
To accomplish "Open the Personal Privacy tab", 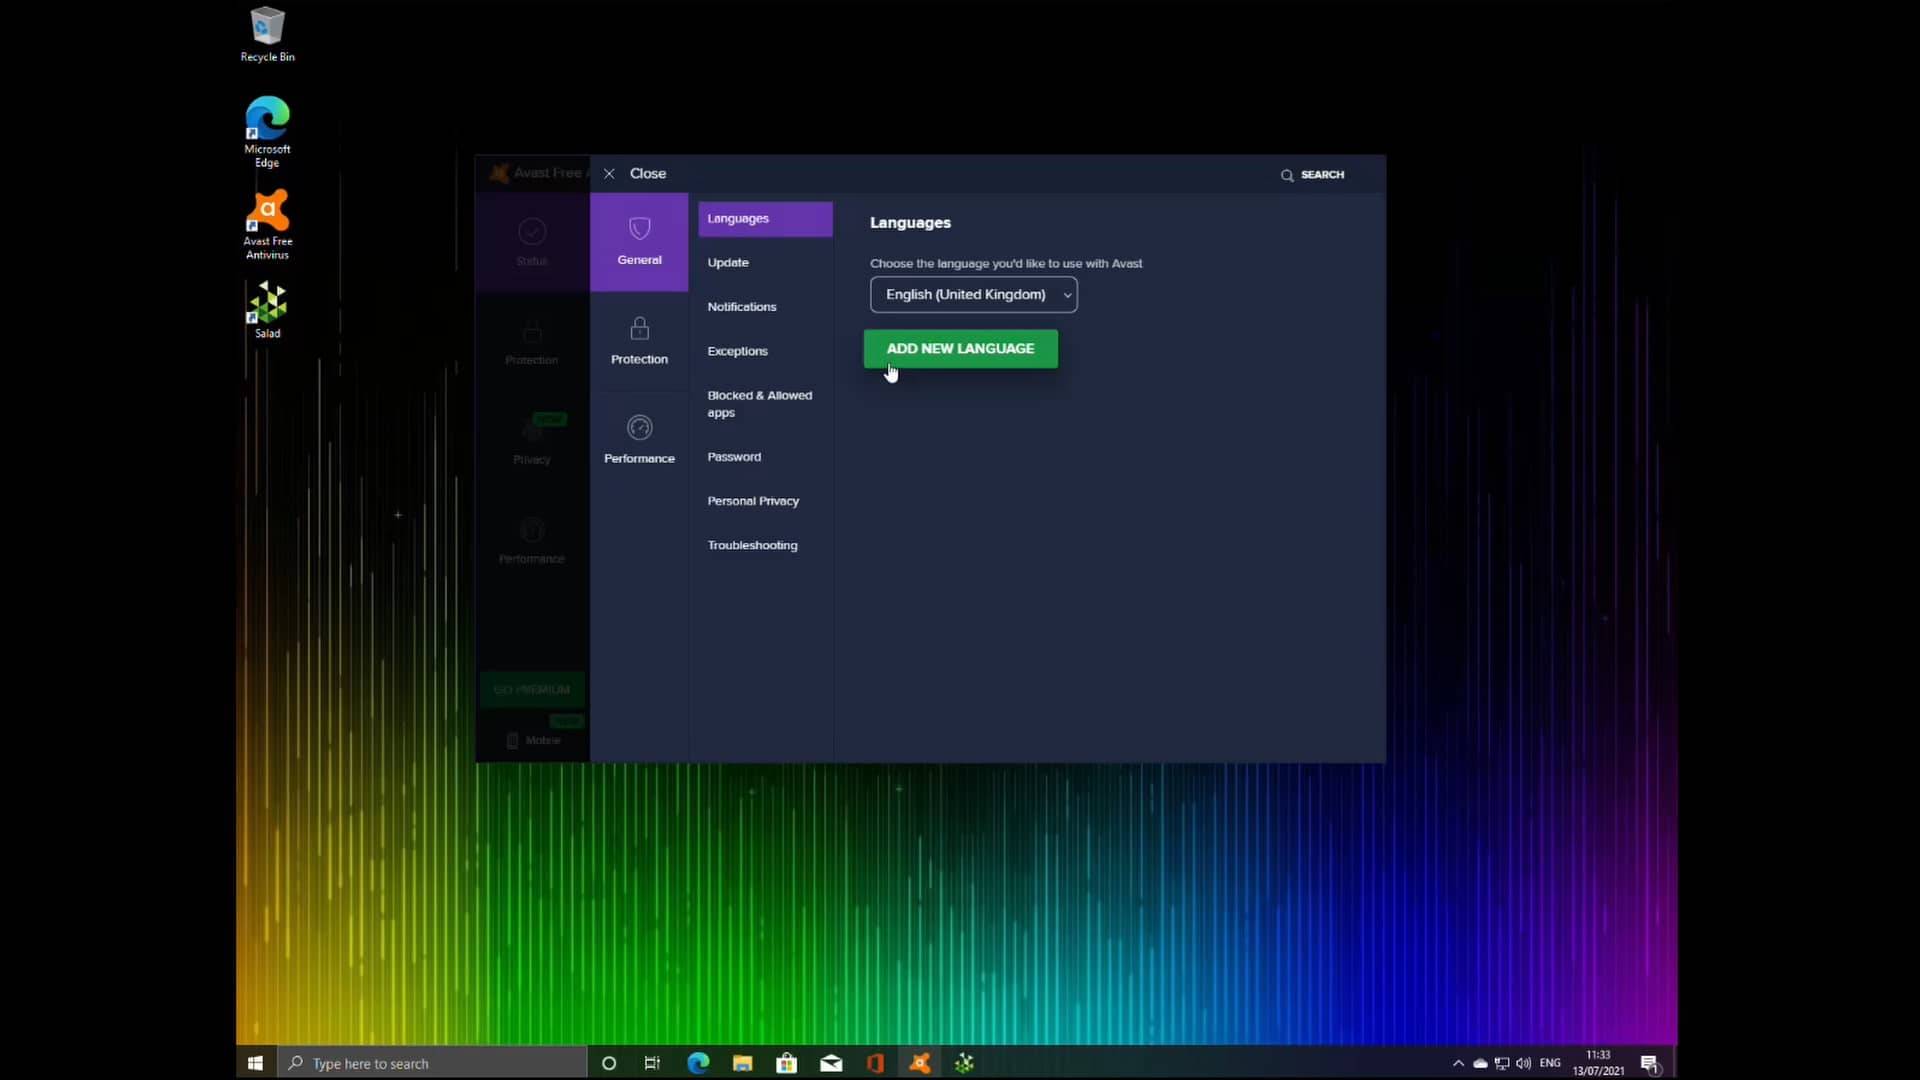I will coord(753,501).
